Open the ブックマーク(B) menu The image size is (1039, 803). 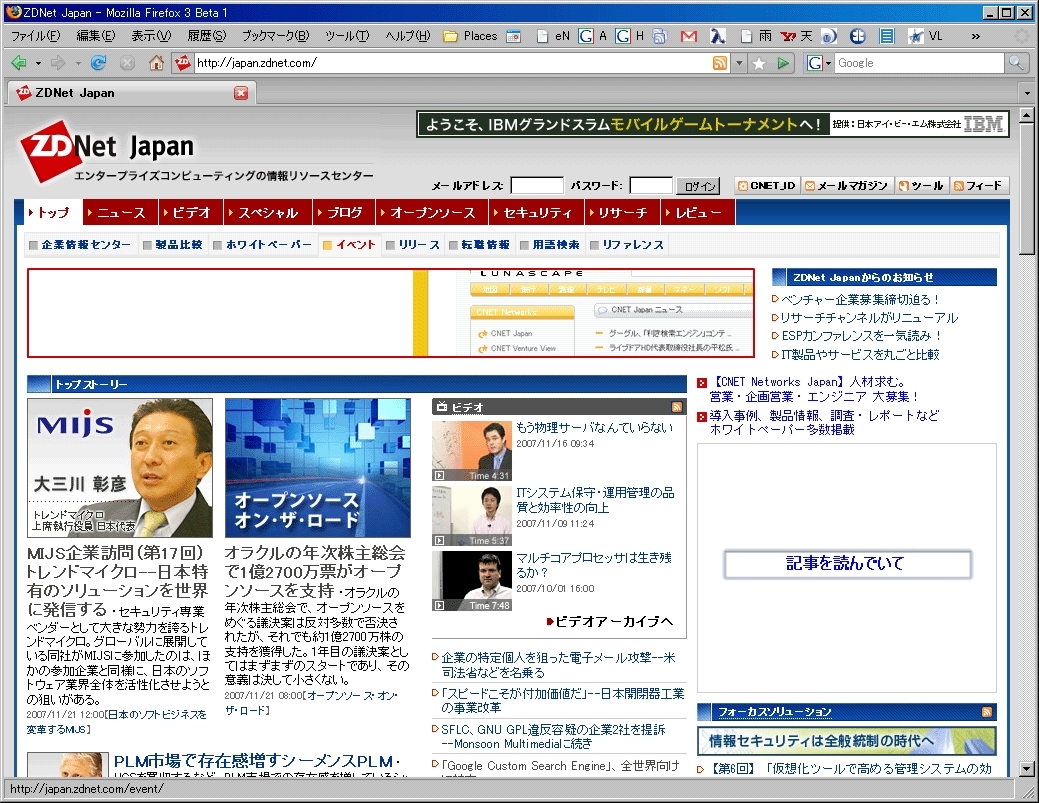coord(275,36)
